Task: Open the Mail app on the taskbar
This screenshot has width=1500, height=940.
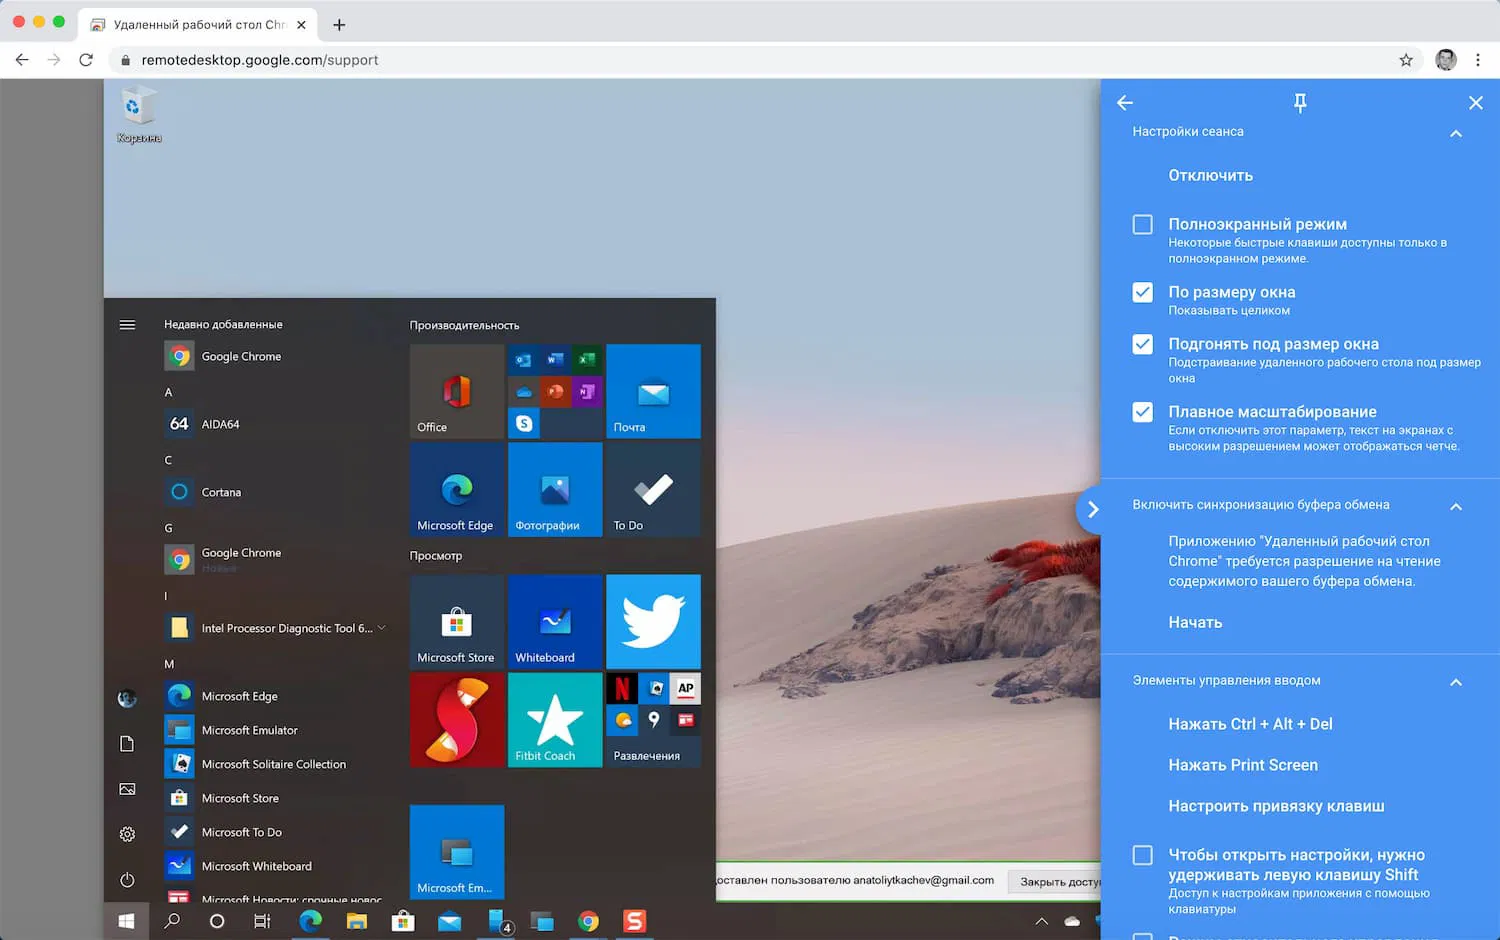Action: click(x=449, y=921)
